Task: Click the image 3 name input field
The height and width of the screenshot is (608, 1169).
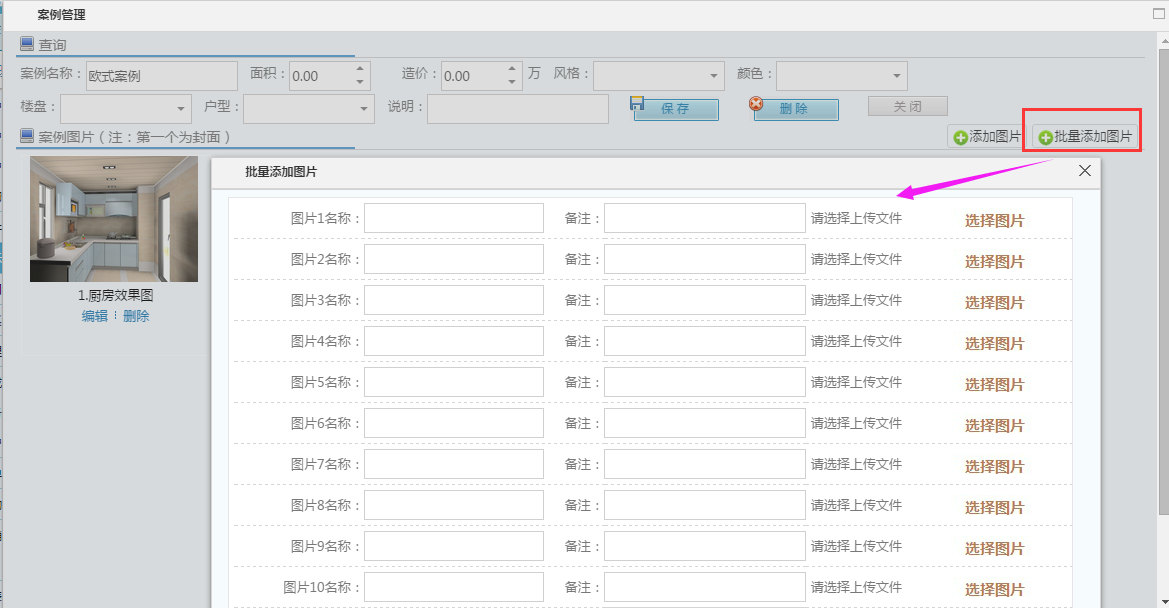Action: point(453,300)
